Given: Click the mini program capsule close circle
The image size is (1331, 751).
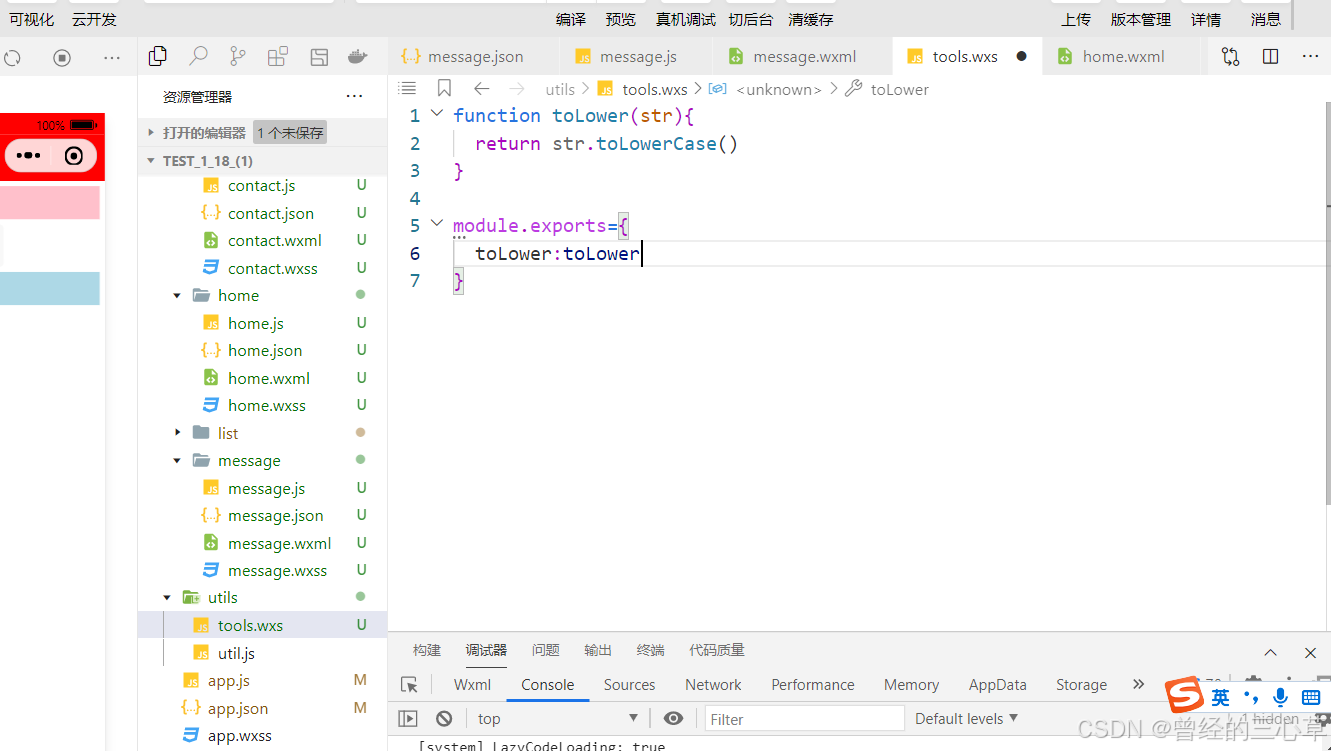Looking at the screenshot, I should click(74, 156).
